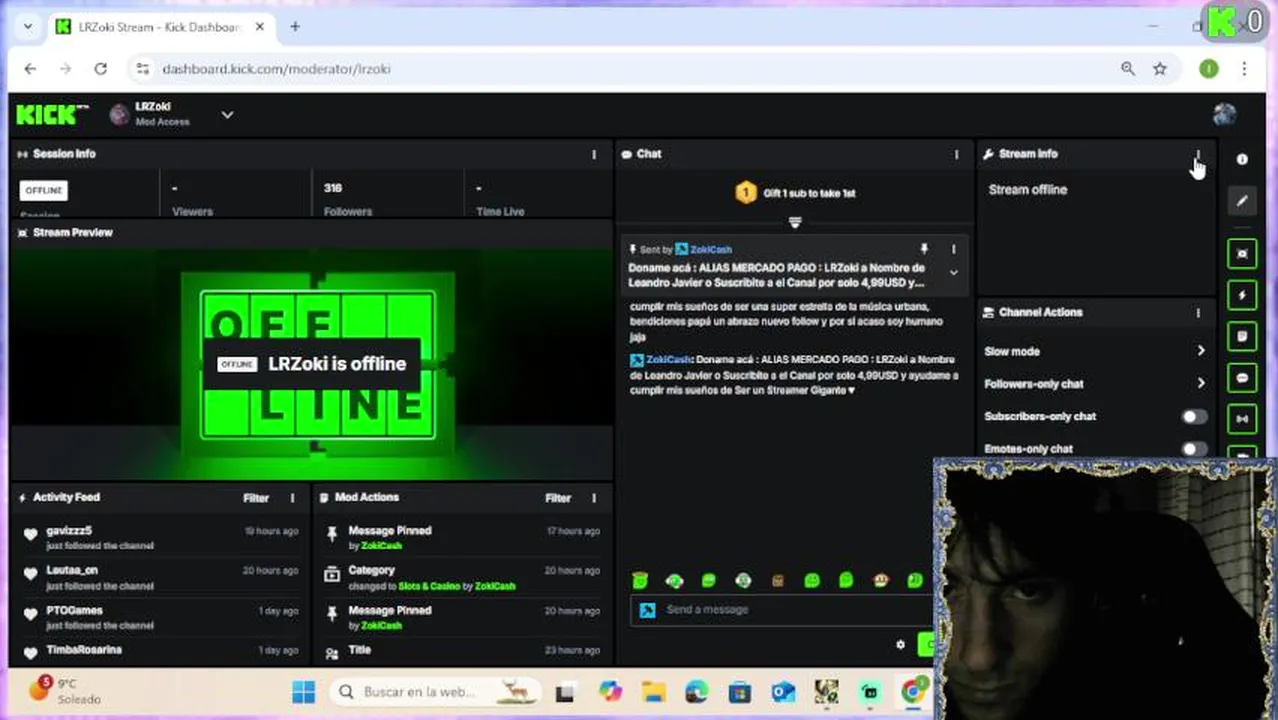Open a new browser tab
The height and width of the screenshot is (720, 1278).
click(295, 27)
